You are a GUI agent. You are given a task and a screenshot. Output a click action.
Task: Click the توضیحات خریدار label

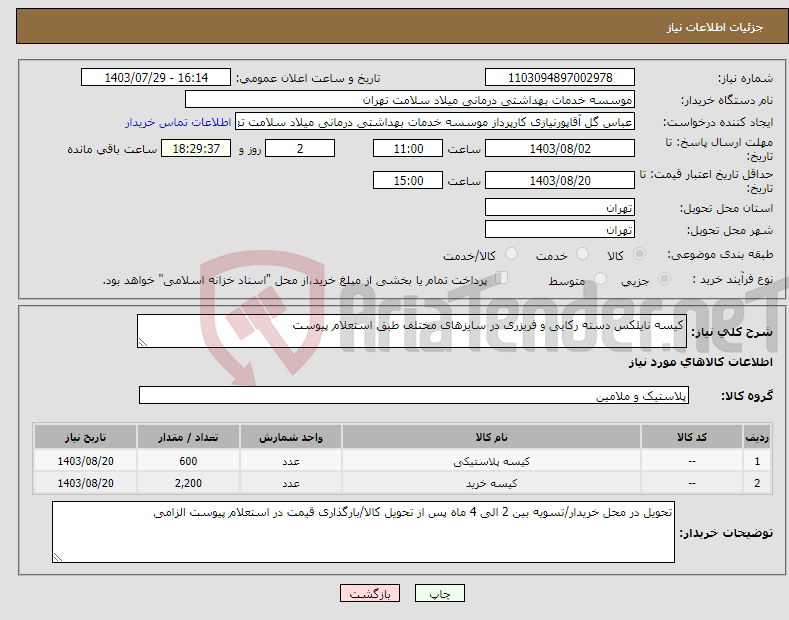tap(726, 533)
